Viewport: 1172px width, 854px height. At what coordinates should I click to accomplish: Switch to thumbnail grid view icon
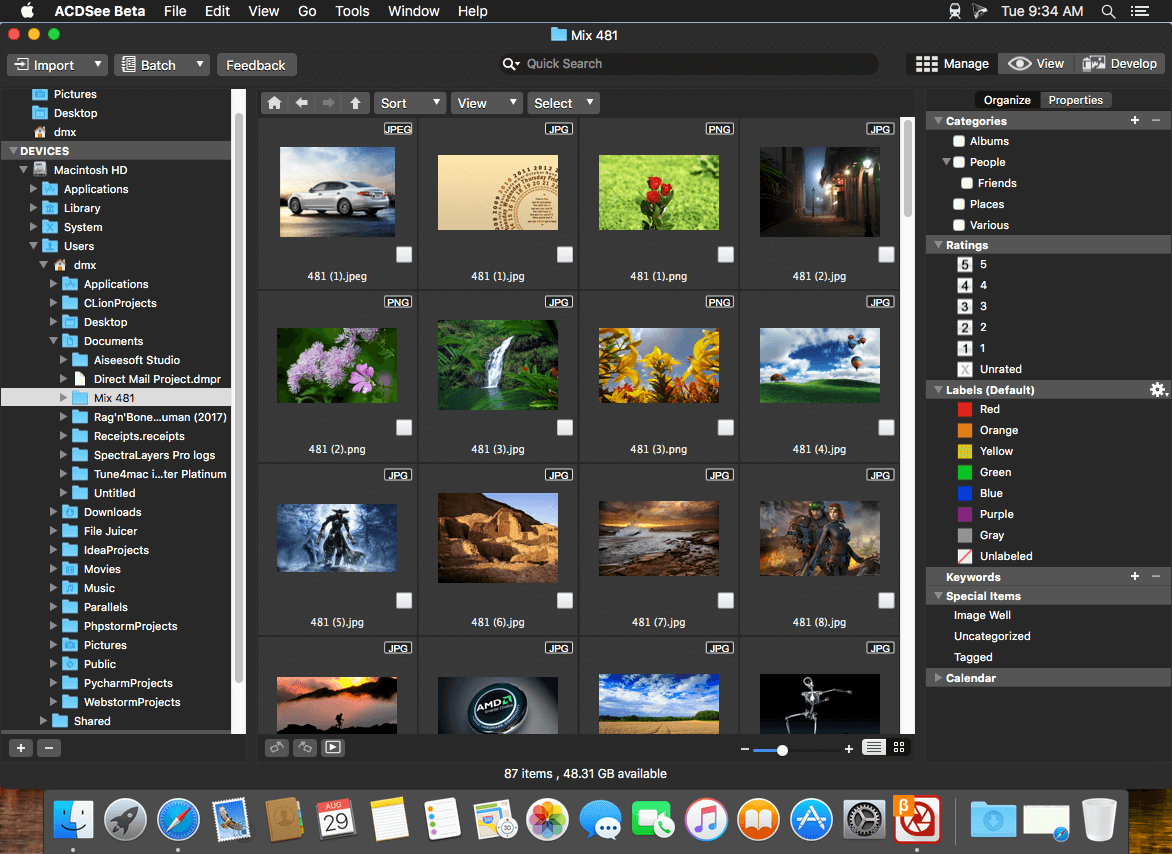[899, 747]
